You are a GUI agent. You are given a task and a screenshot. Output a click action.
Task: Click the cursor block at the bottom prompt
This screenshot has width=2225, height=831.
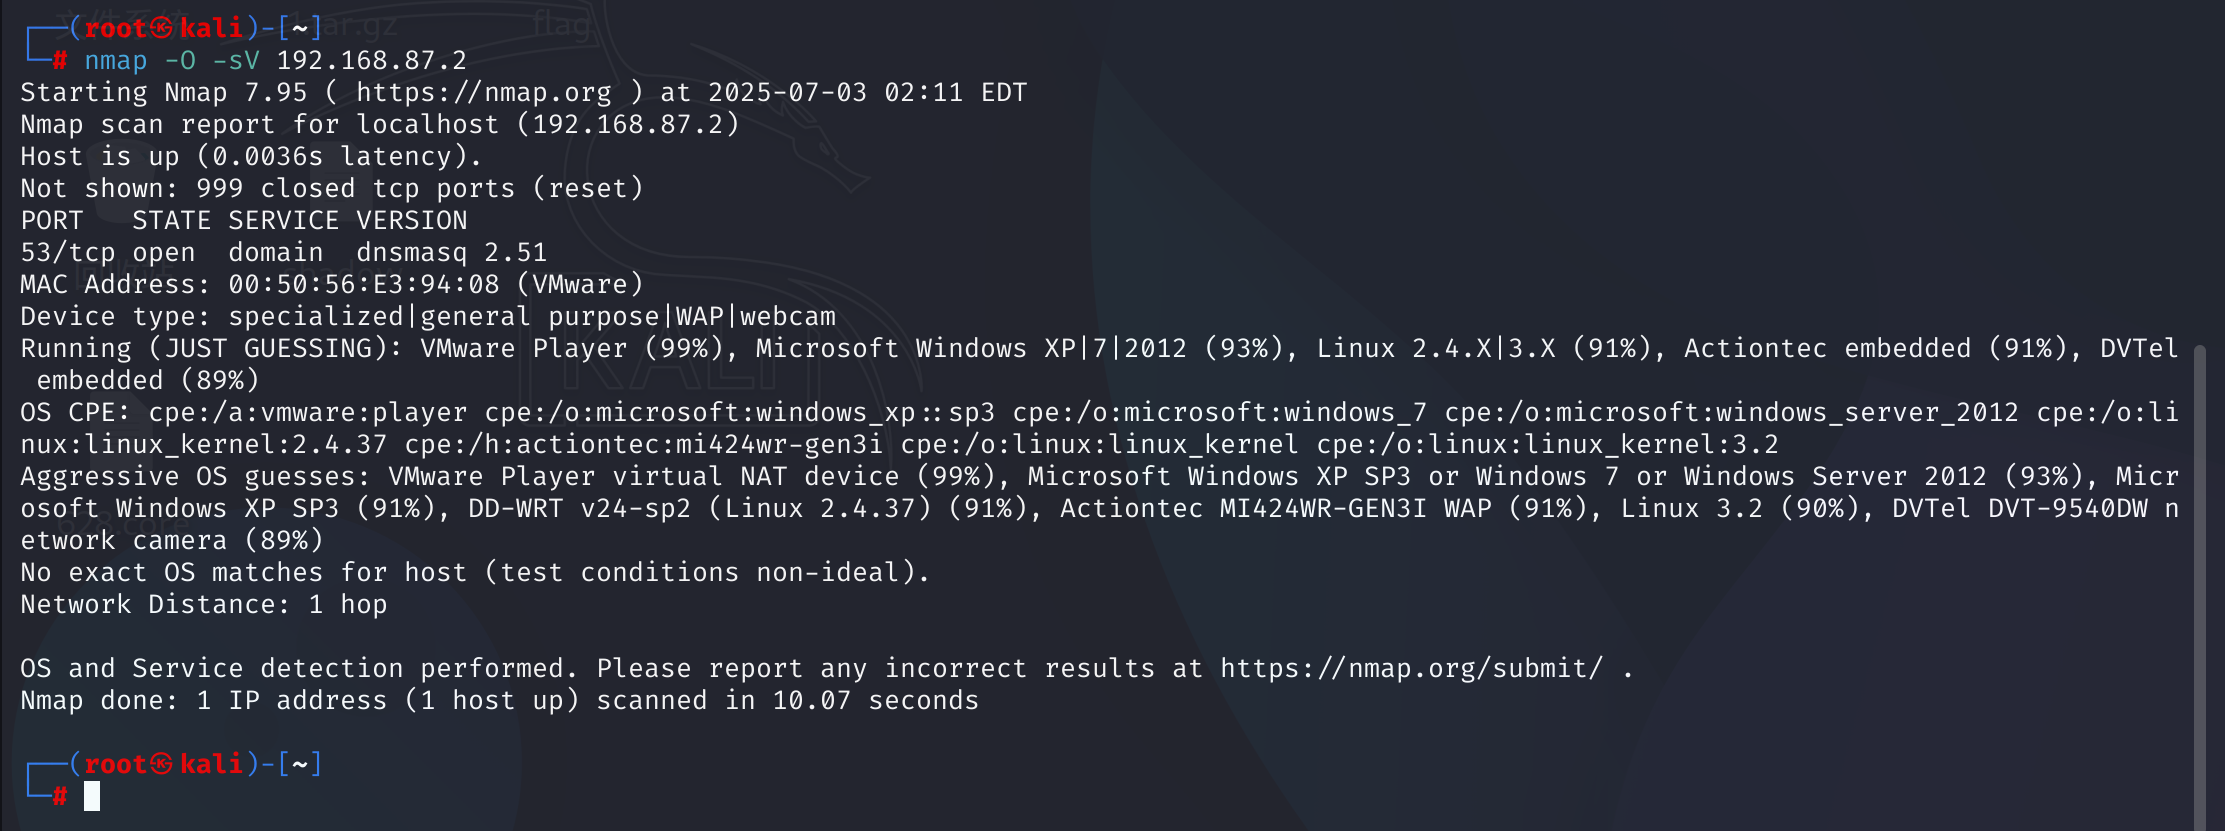[92, 796]
